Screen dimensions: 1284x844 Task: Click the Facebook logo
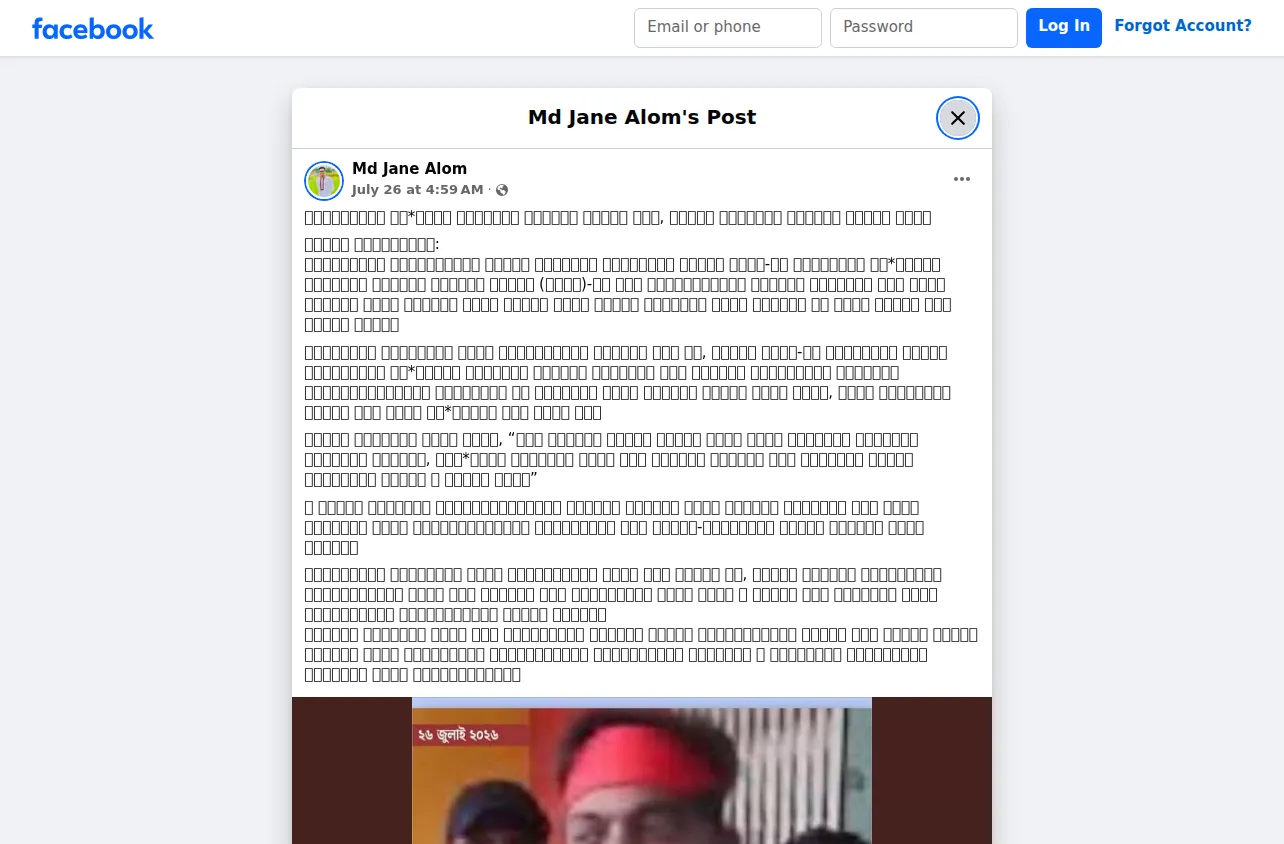point(93,29)
